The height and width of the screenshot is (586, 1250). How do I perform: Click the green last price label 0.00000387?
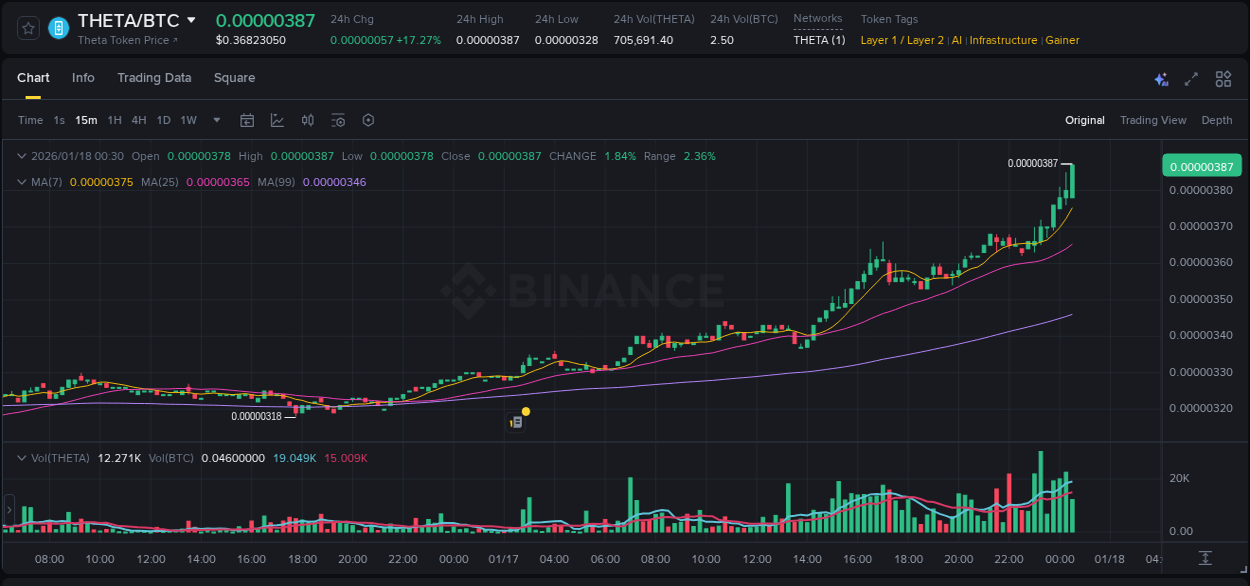pyautogui.click(x=1201, y=165)
